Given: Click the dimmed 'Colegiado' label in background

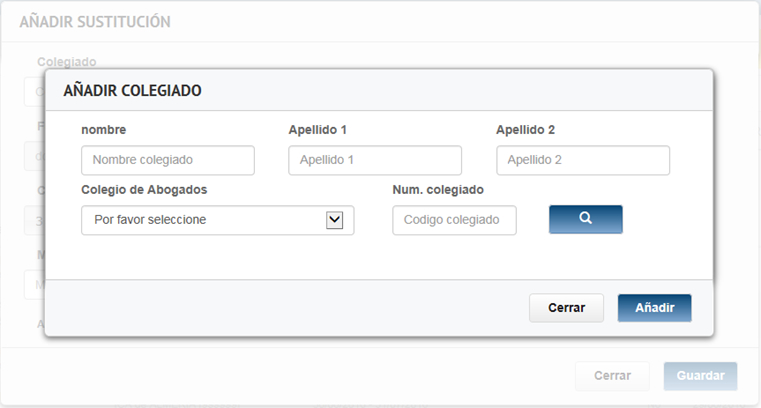Looking at the screenshot, I should 67,61.
